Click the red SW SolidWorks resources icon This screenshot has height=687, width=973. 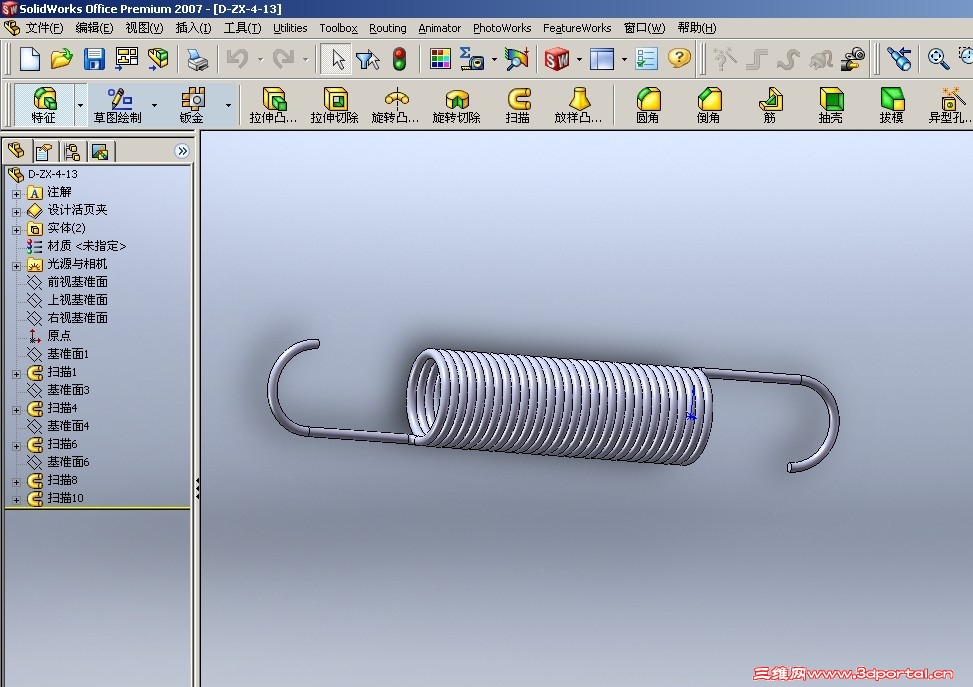pyautogui.click(x=557, y=60)
